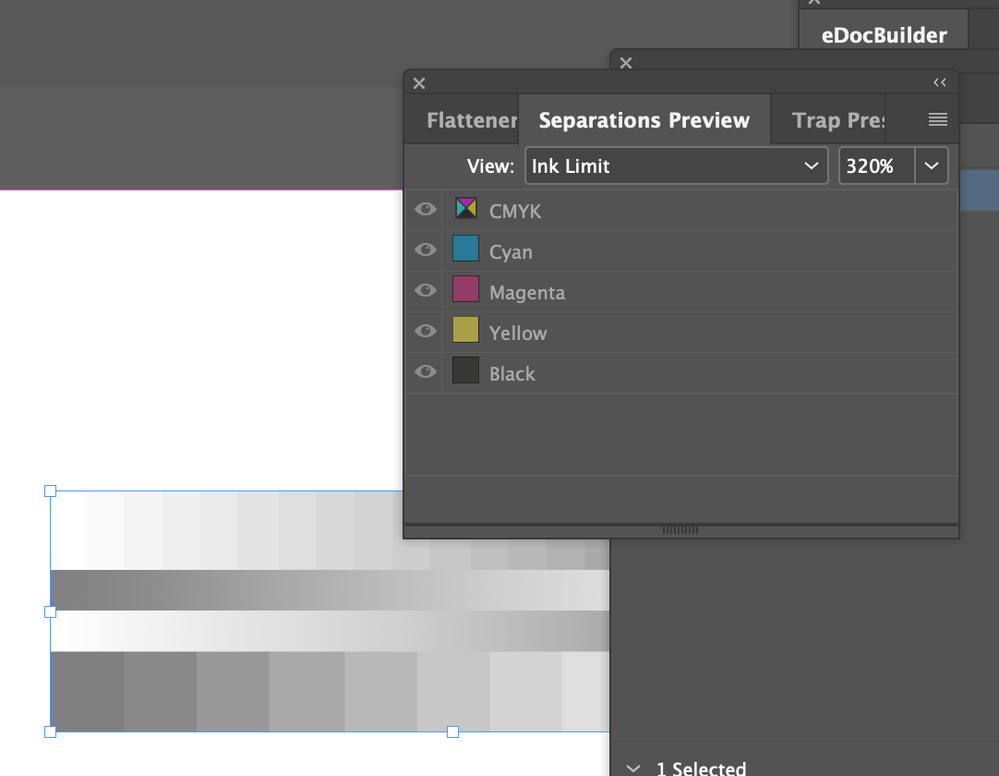Click the bottom-left selection handle
999x776 pixels.
50,732
